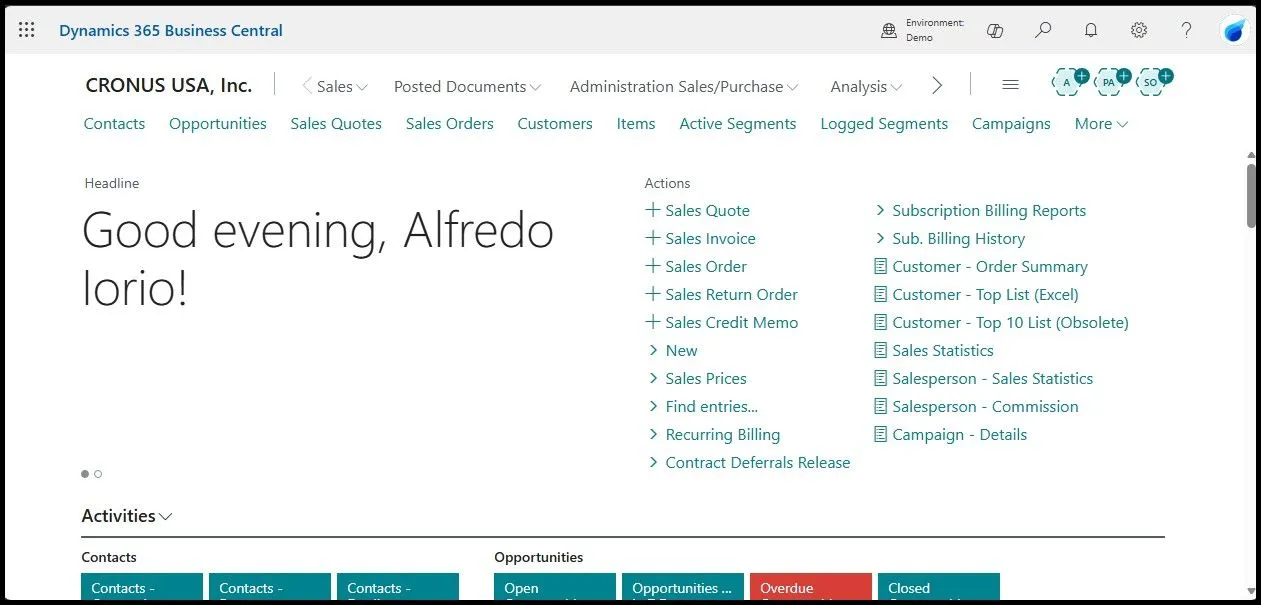Click the page vertical scrollbar thumb
The width and height of the screenshot is (1261, 605).
[1251, 195]
